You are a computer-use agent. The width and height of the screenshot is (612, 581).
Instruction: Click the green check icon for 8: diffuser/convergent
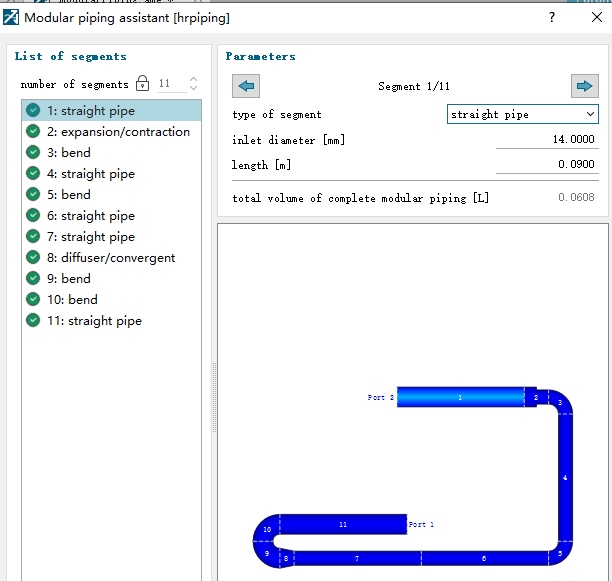point(33,258)
